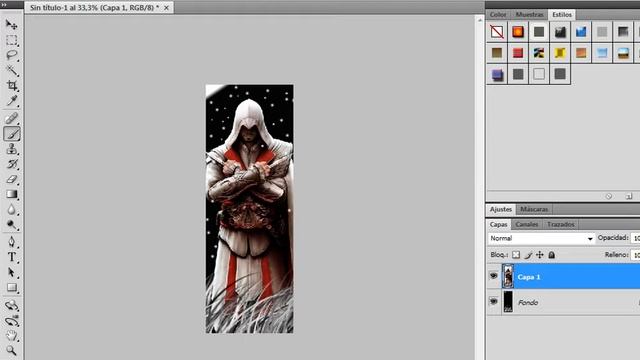The height and width of the screenshot is (360, 640).
Task: Switch to the Capas tab
Action: 498,224
